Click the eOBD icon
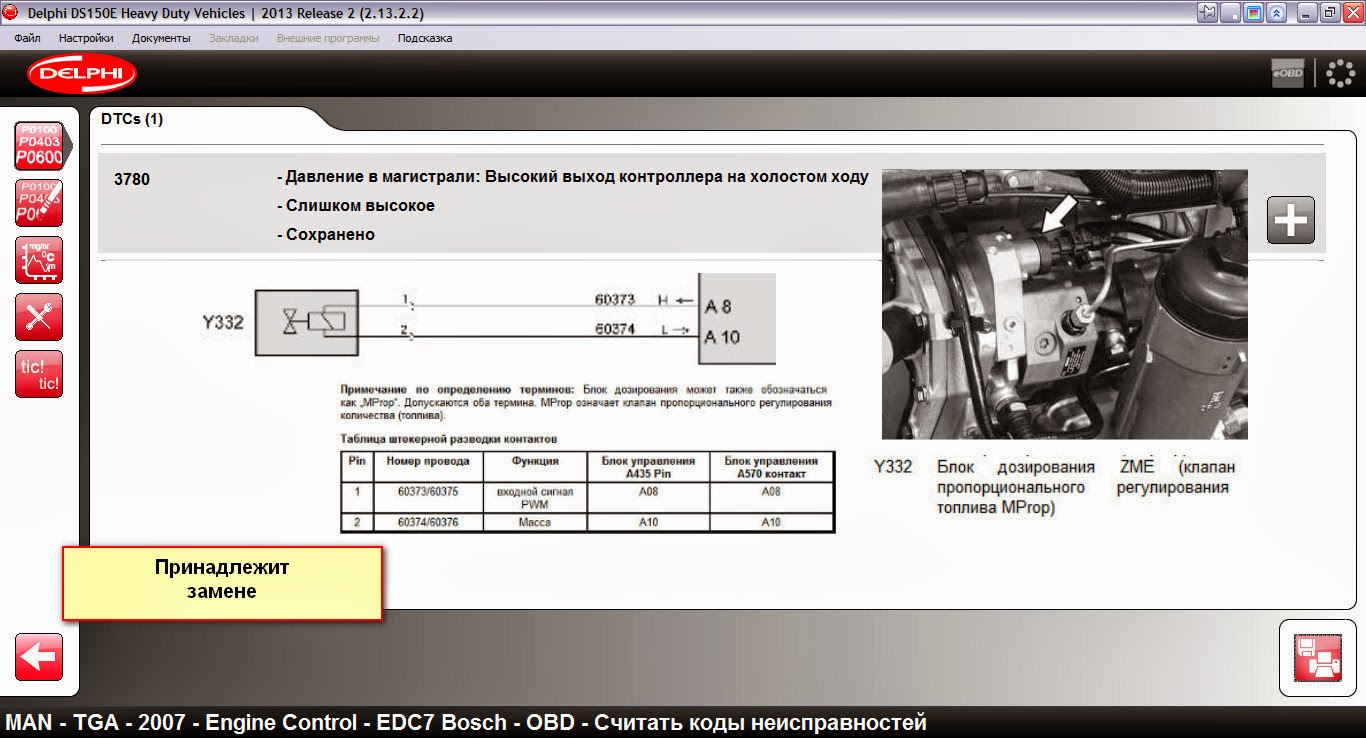1366x738 pixels. 1287,73
